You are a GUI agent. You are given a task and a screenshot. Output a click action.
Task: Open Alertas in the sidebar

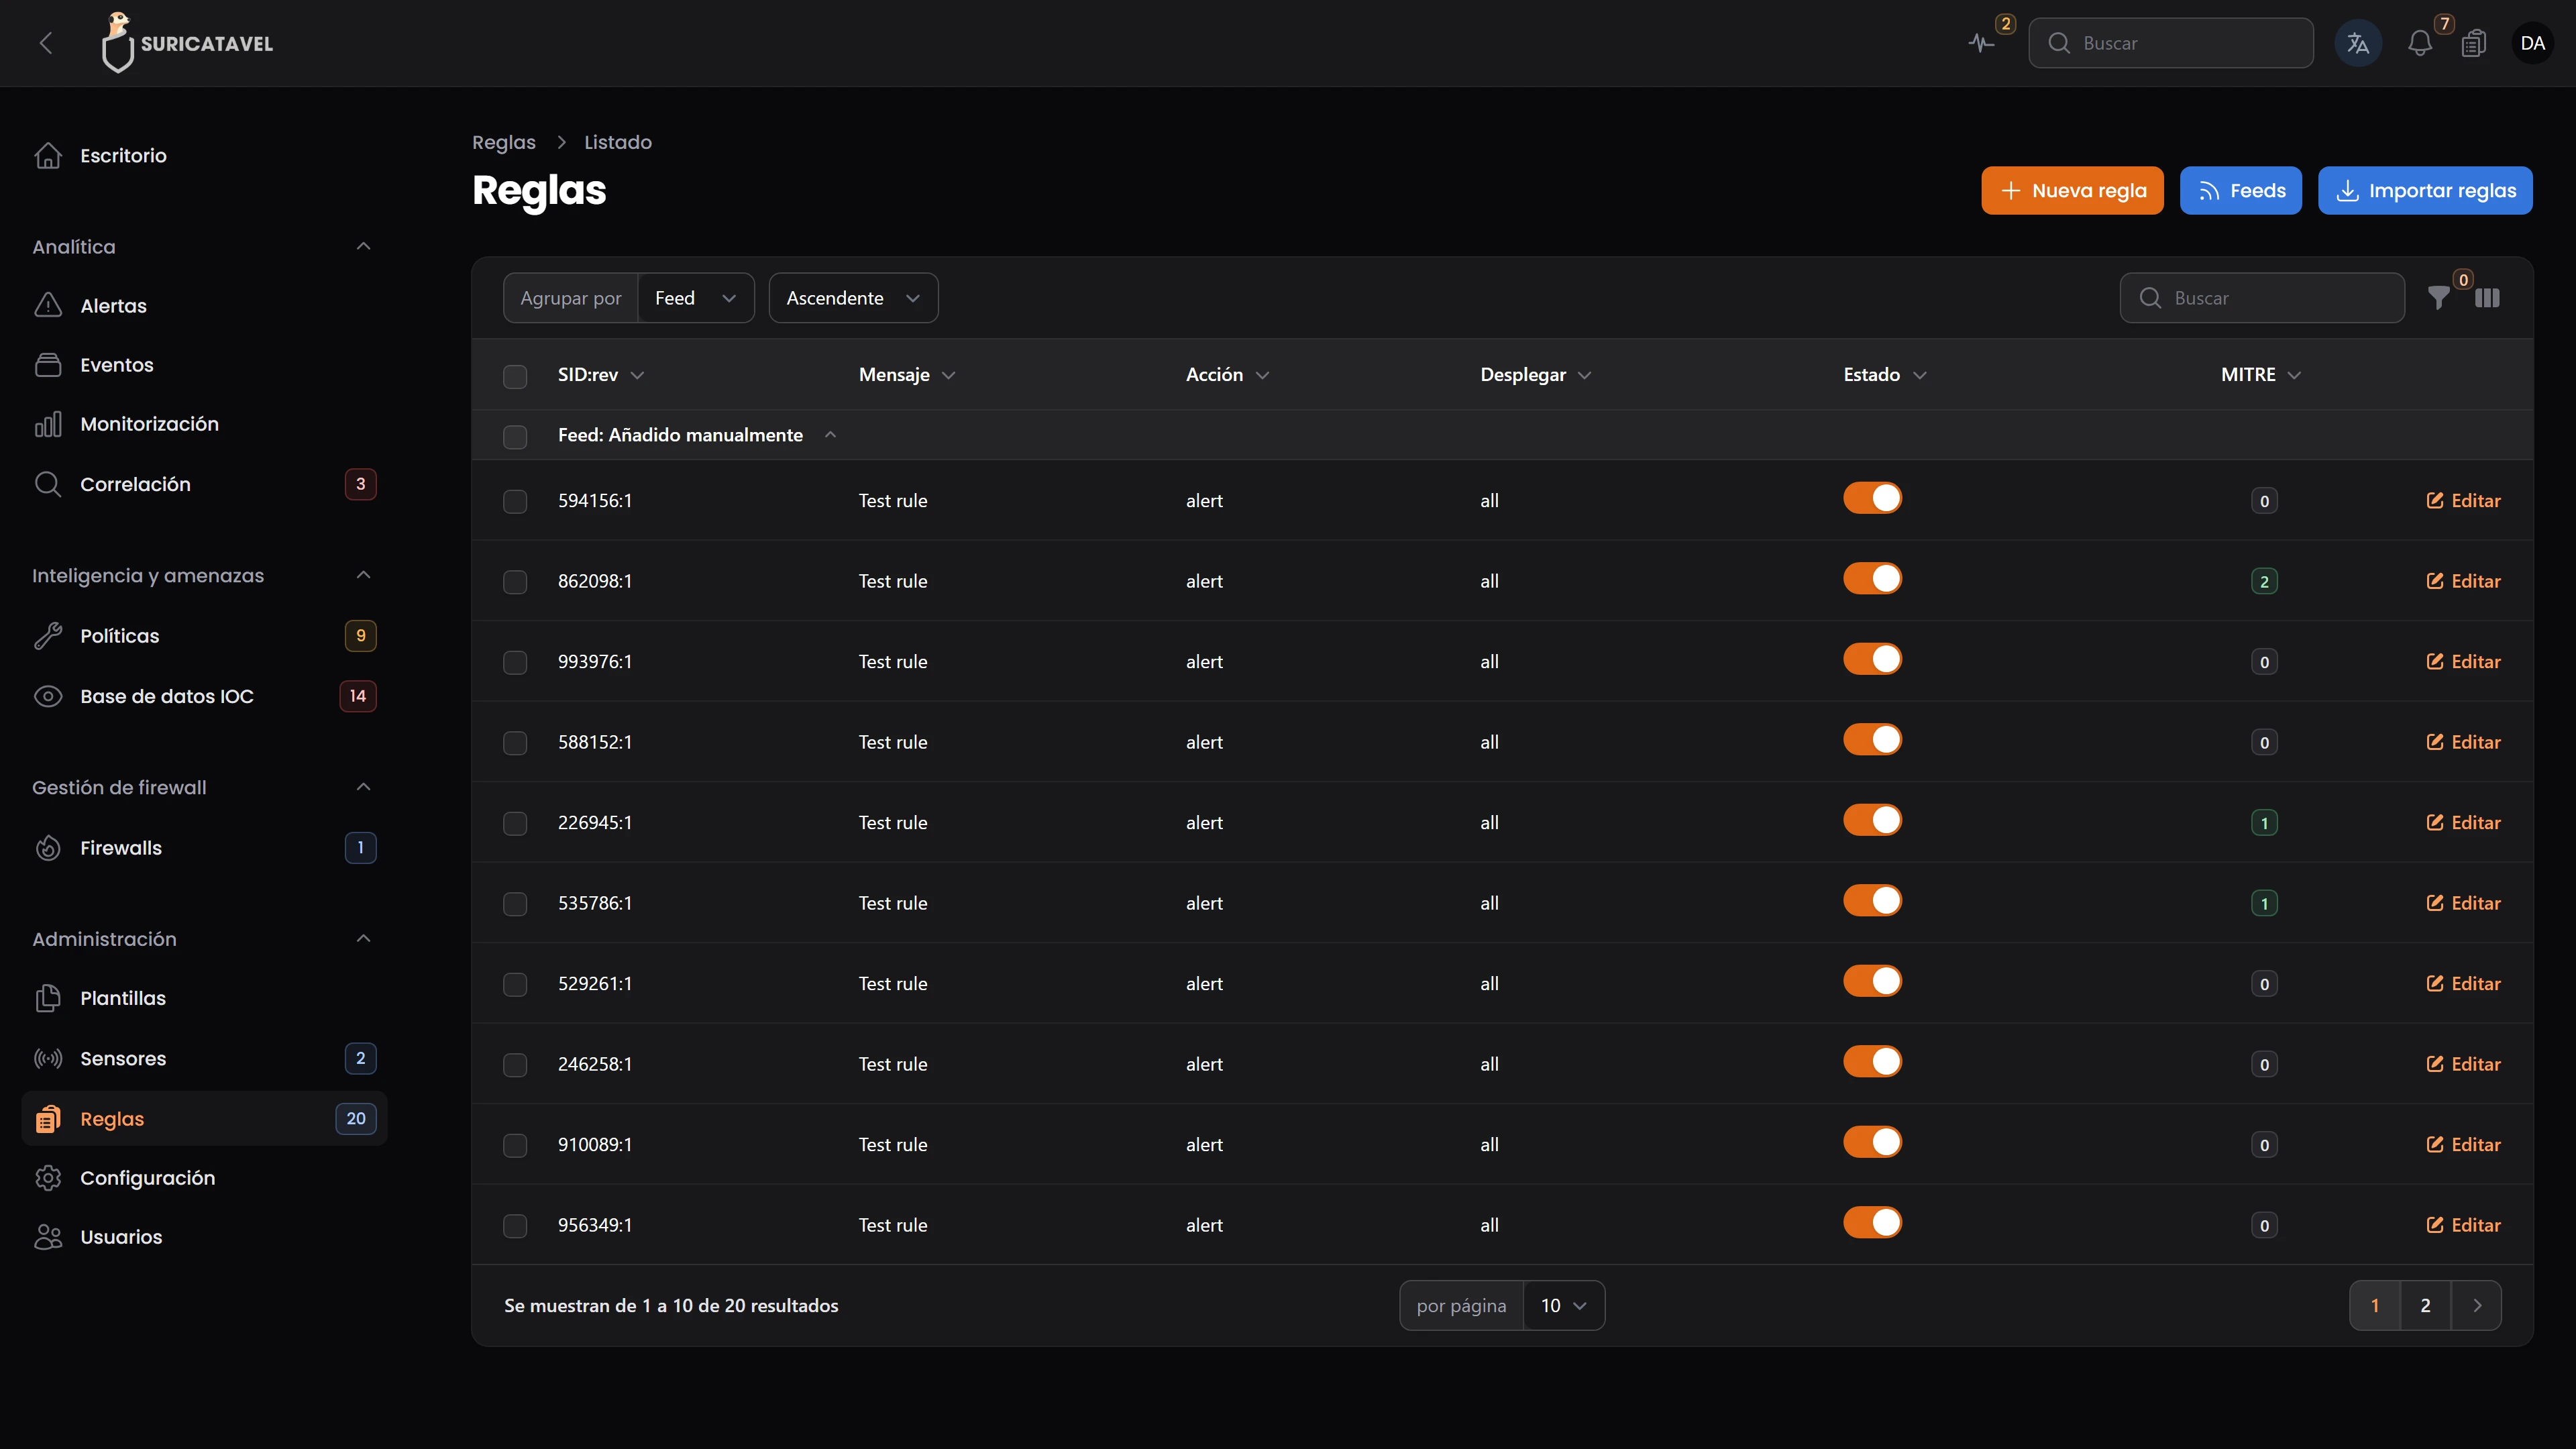pos(113,306)
